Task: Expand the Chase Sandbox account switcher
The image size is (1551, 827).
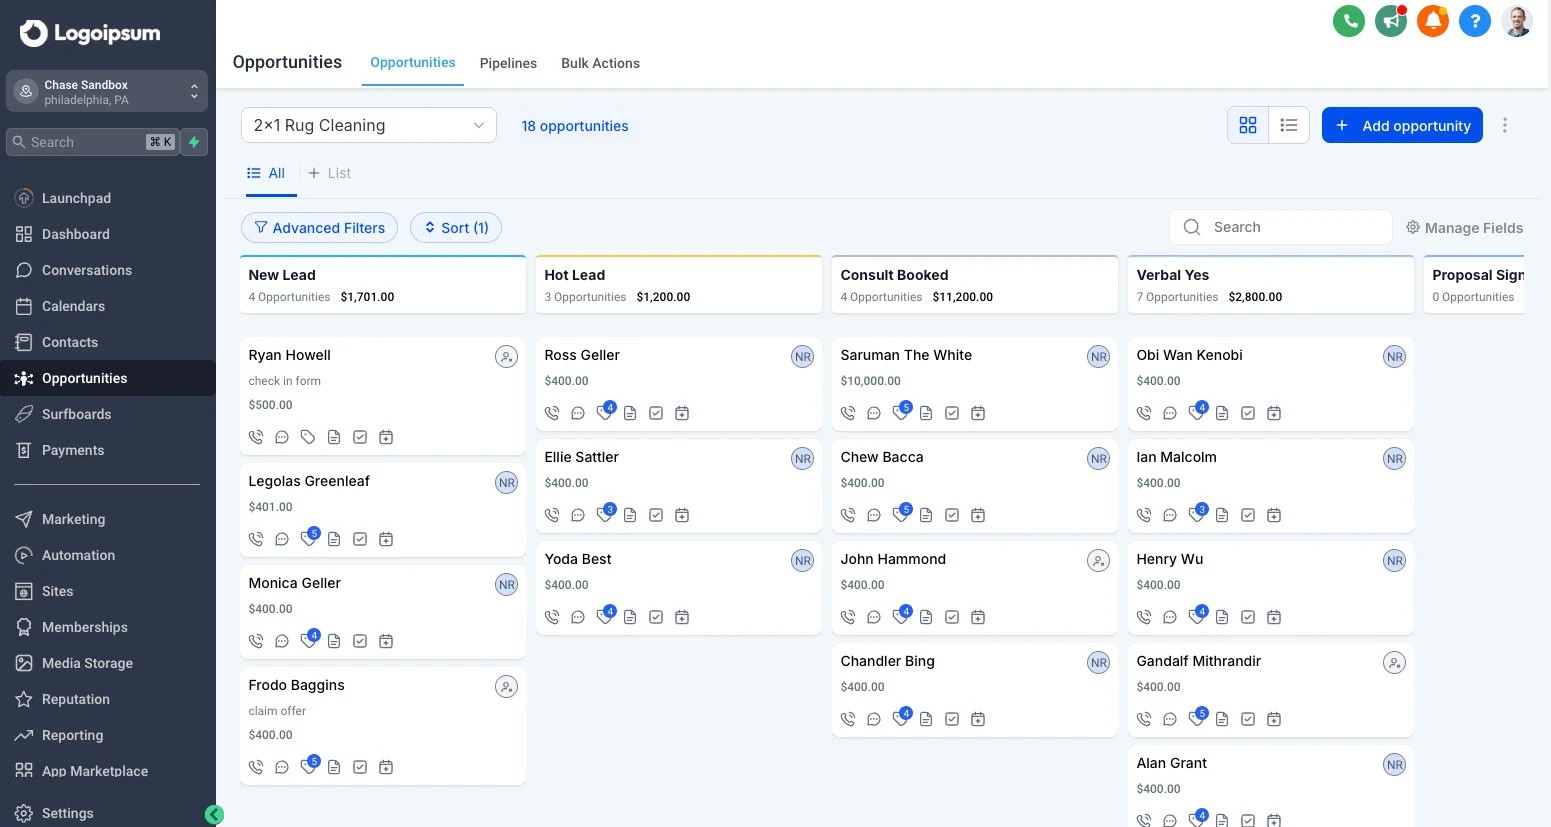Action: 107,92
